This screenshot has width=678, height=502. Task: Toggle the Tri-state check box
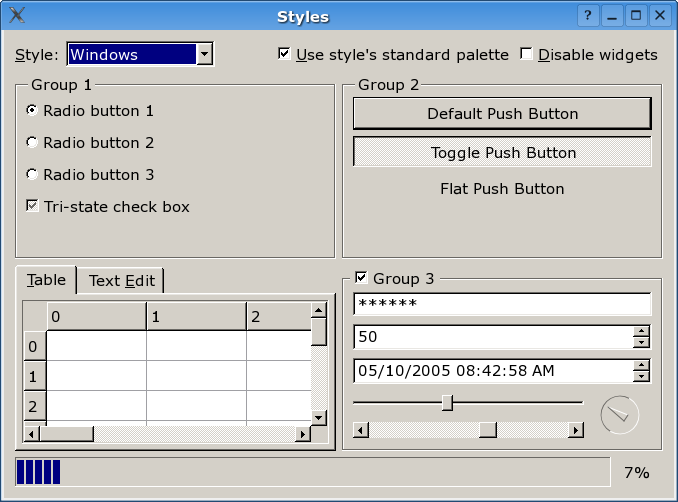[x=33, y=207]
